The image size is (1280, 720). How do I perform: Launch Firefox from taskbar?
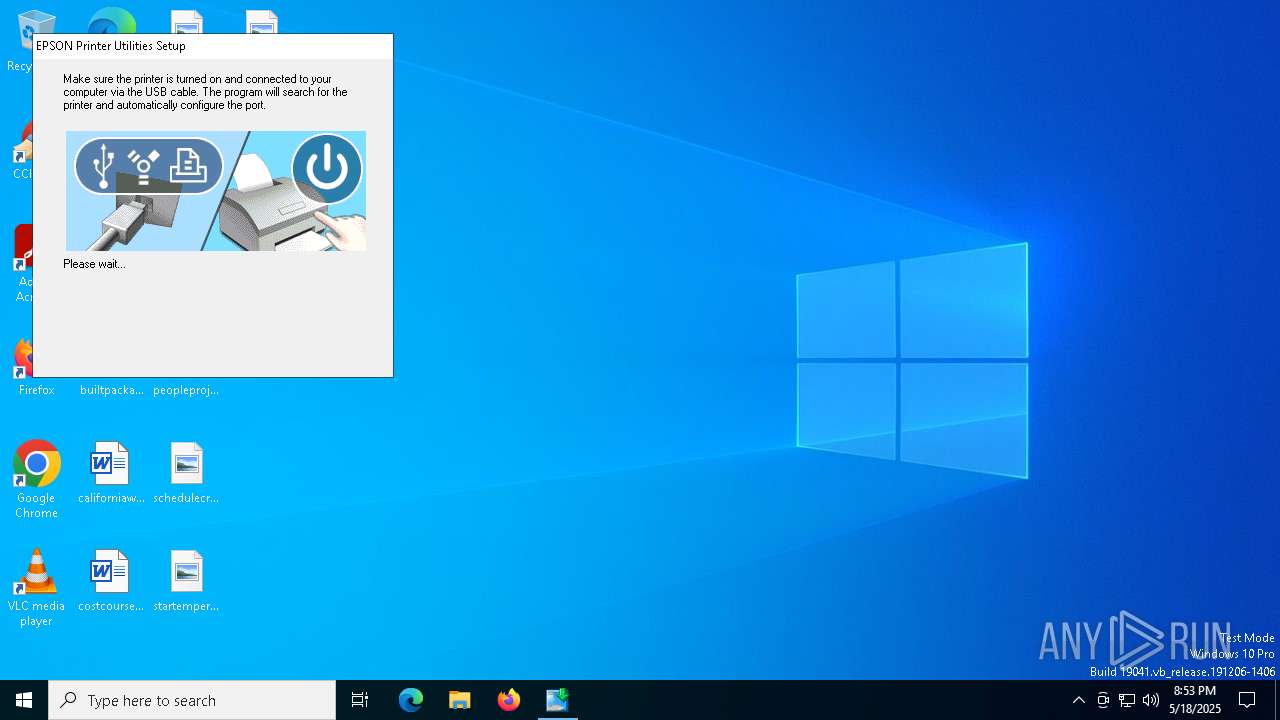[x=509, y=700]
